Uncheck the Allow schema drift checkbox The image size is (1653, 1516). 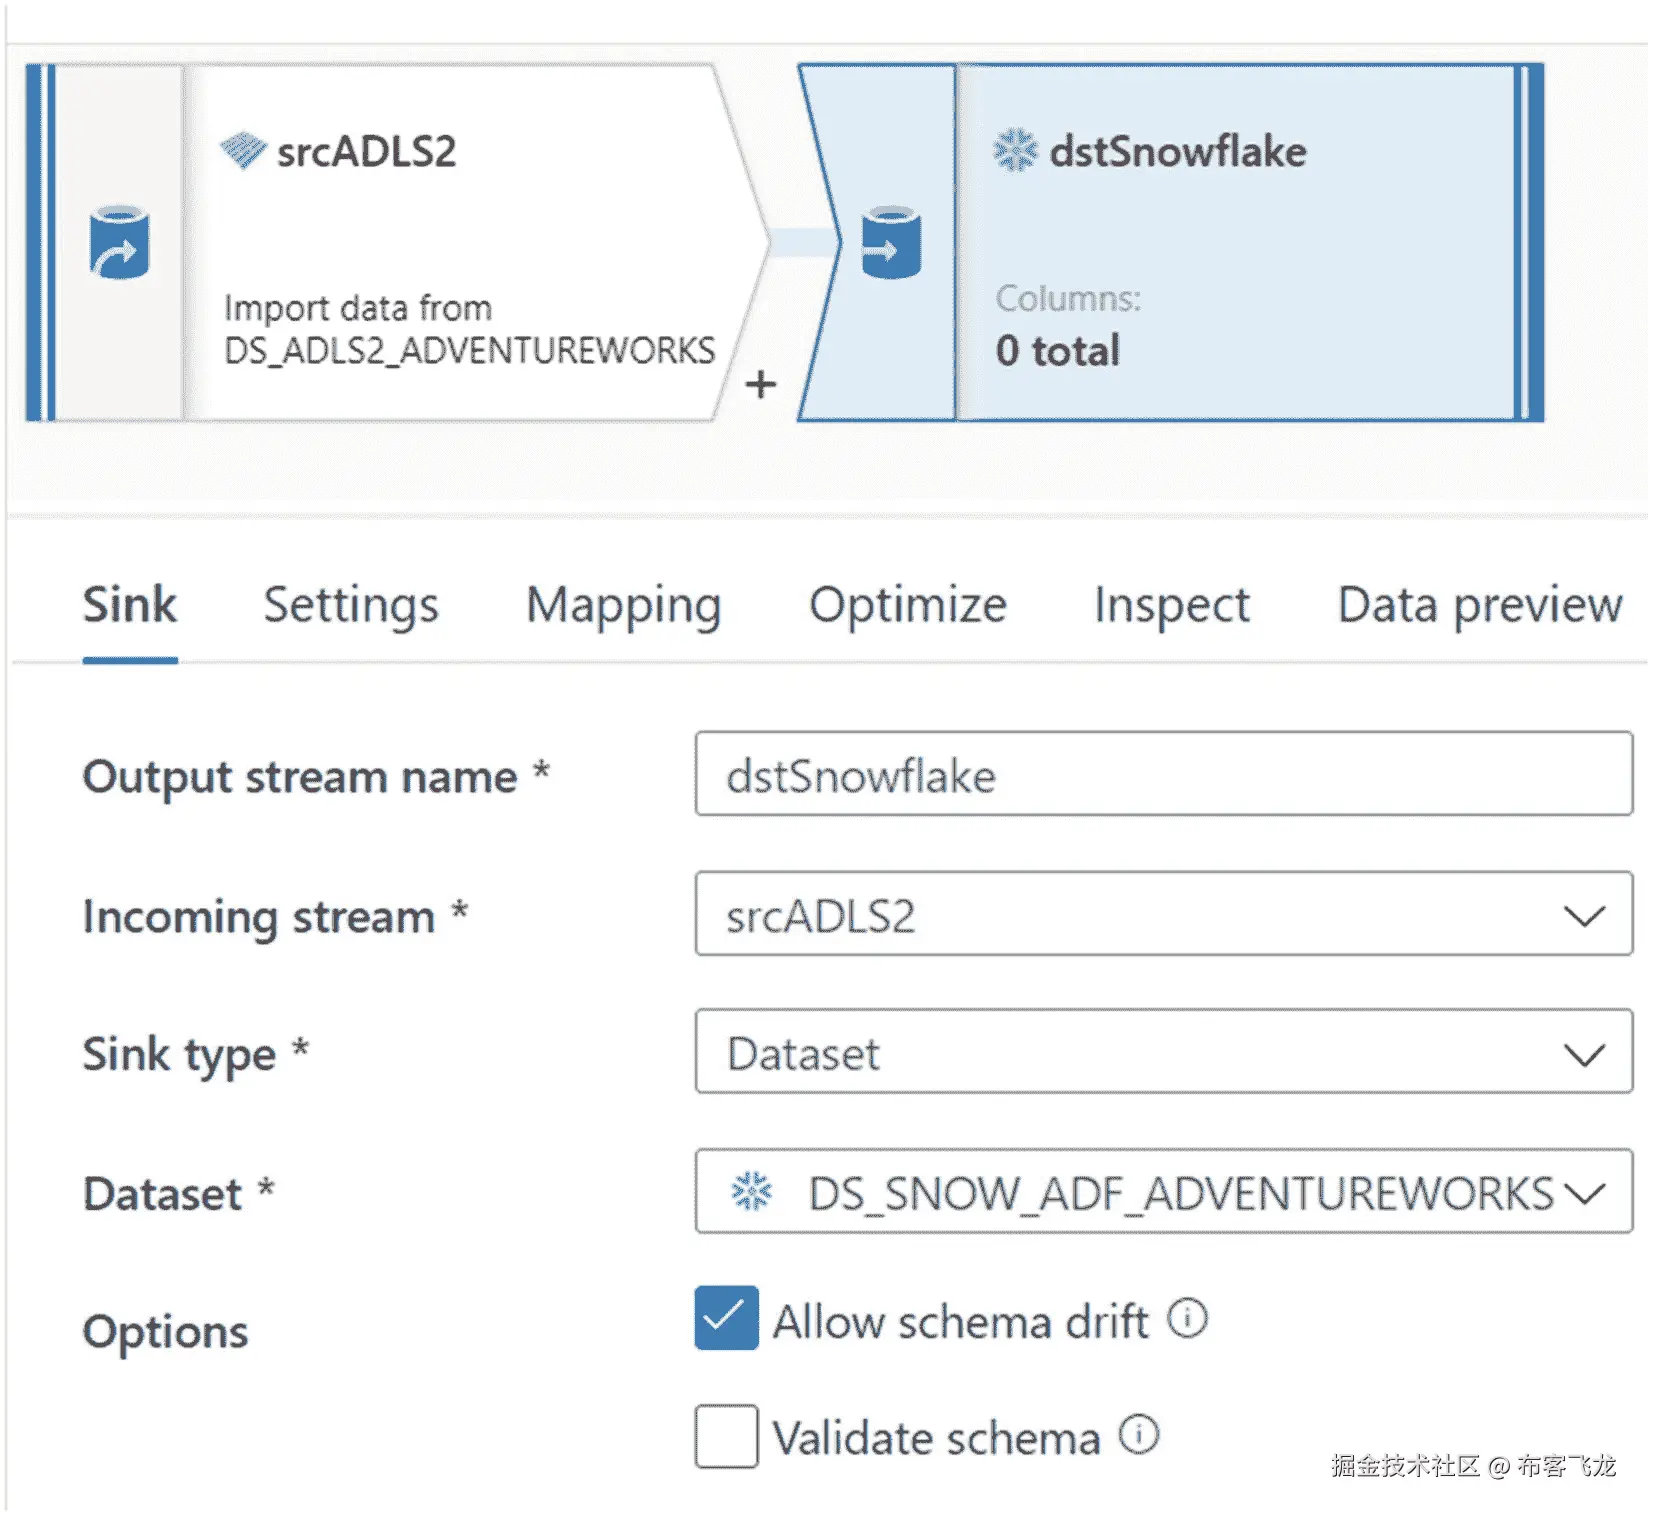click(727, 1318)
